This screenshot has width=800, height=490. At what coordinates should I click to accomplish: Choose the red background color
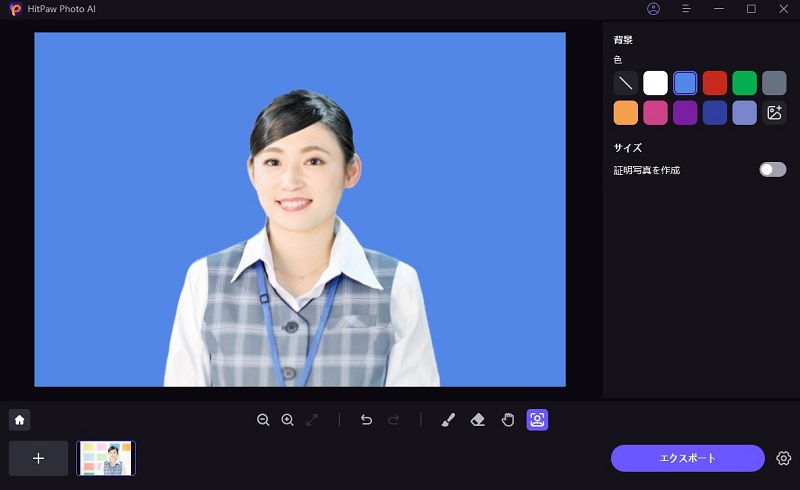(715, 83)
